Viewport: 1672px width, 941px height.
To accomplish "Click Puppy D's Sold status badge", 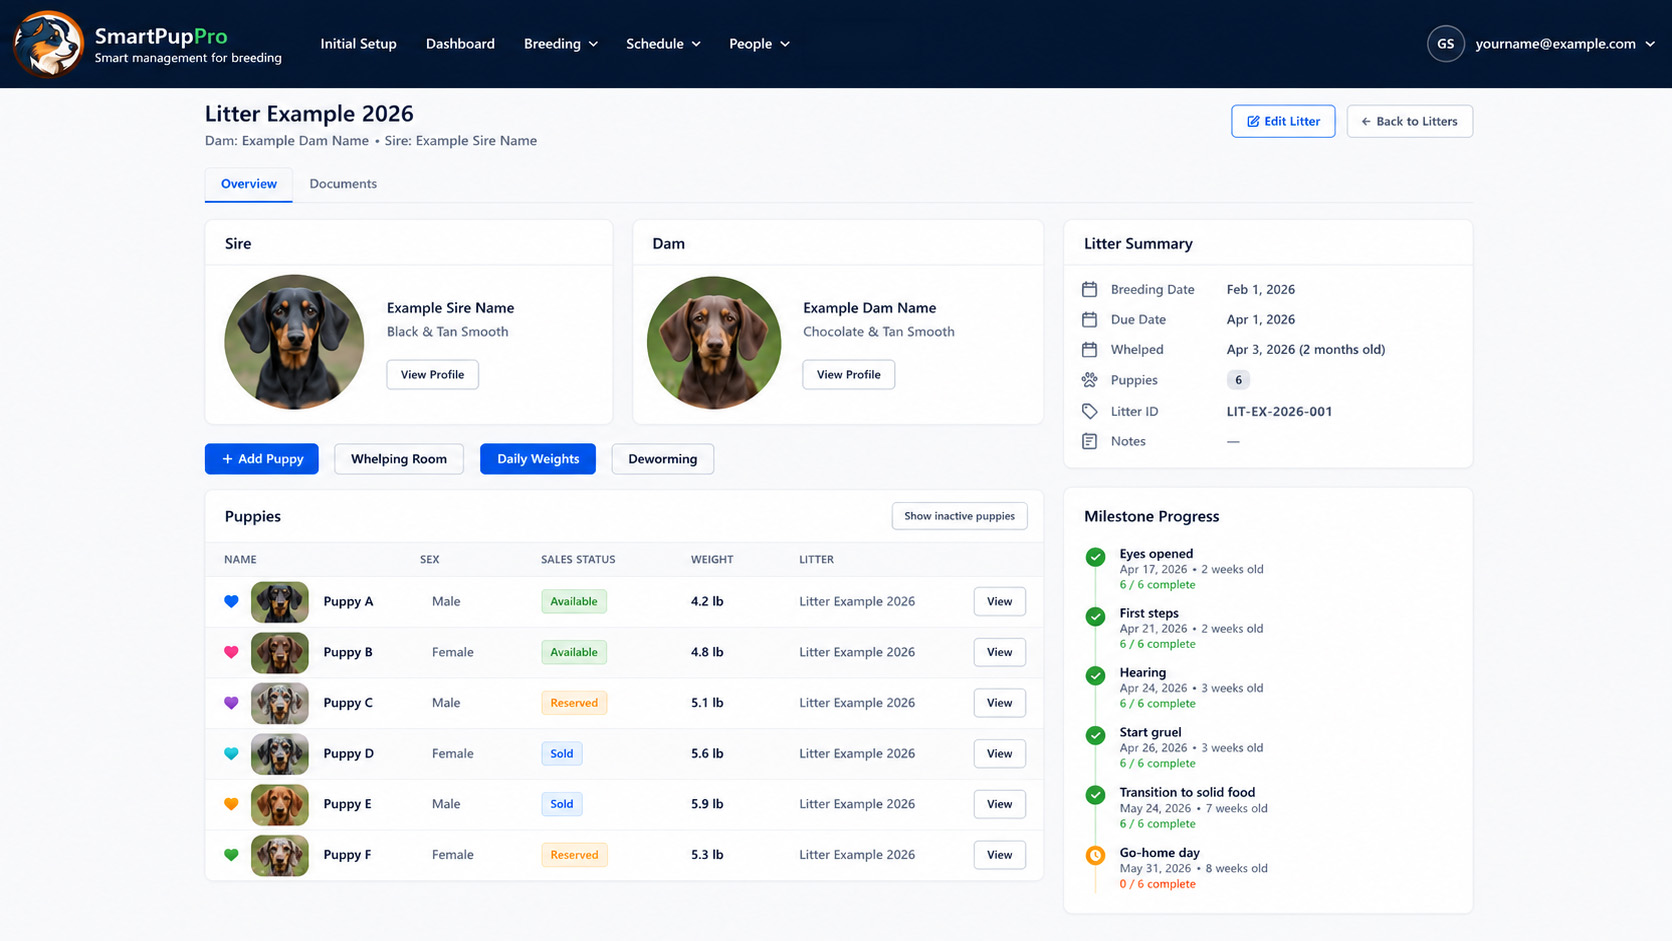I will (x=562, y=754).
